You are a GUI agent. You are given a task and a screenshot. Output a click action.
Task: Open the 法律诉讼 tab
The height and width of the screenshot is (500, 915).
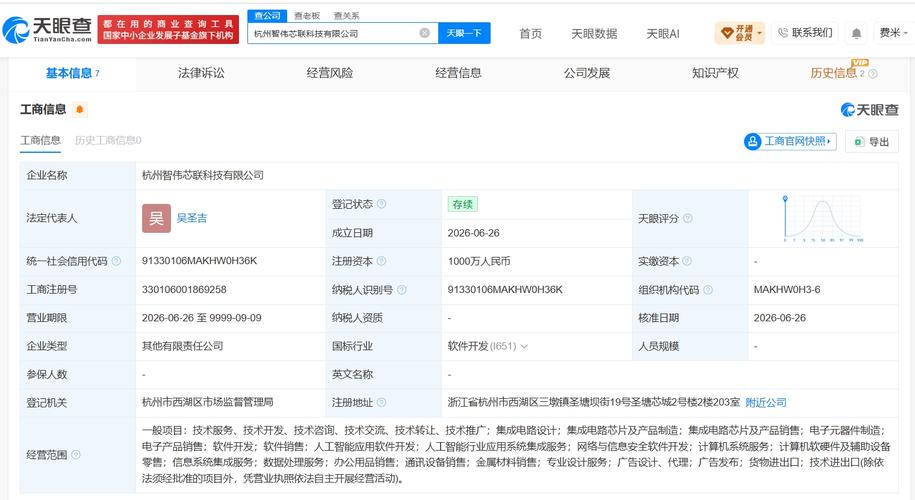(x=201, y=74)
